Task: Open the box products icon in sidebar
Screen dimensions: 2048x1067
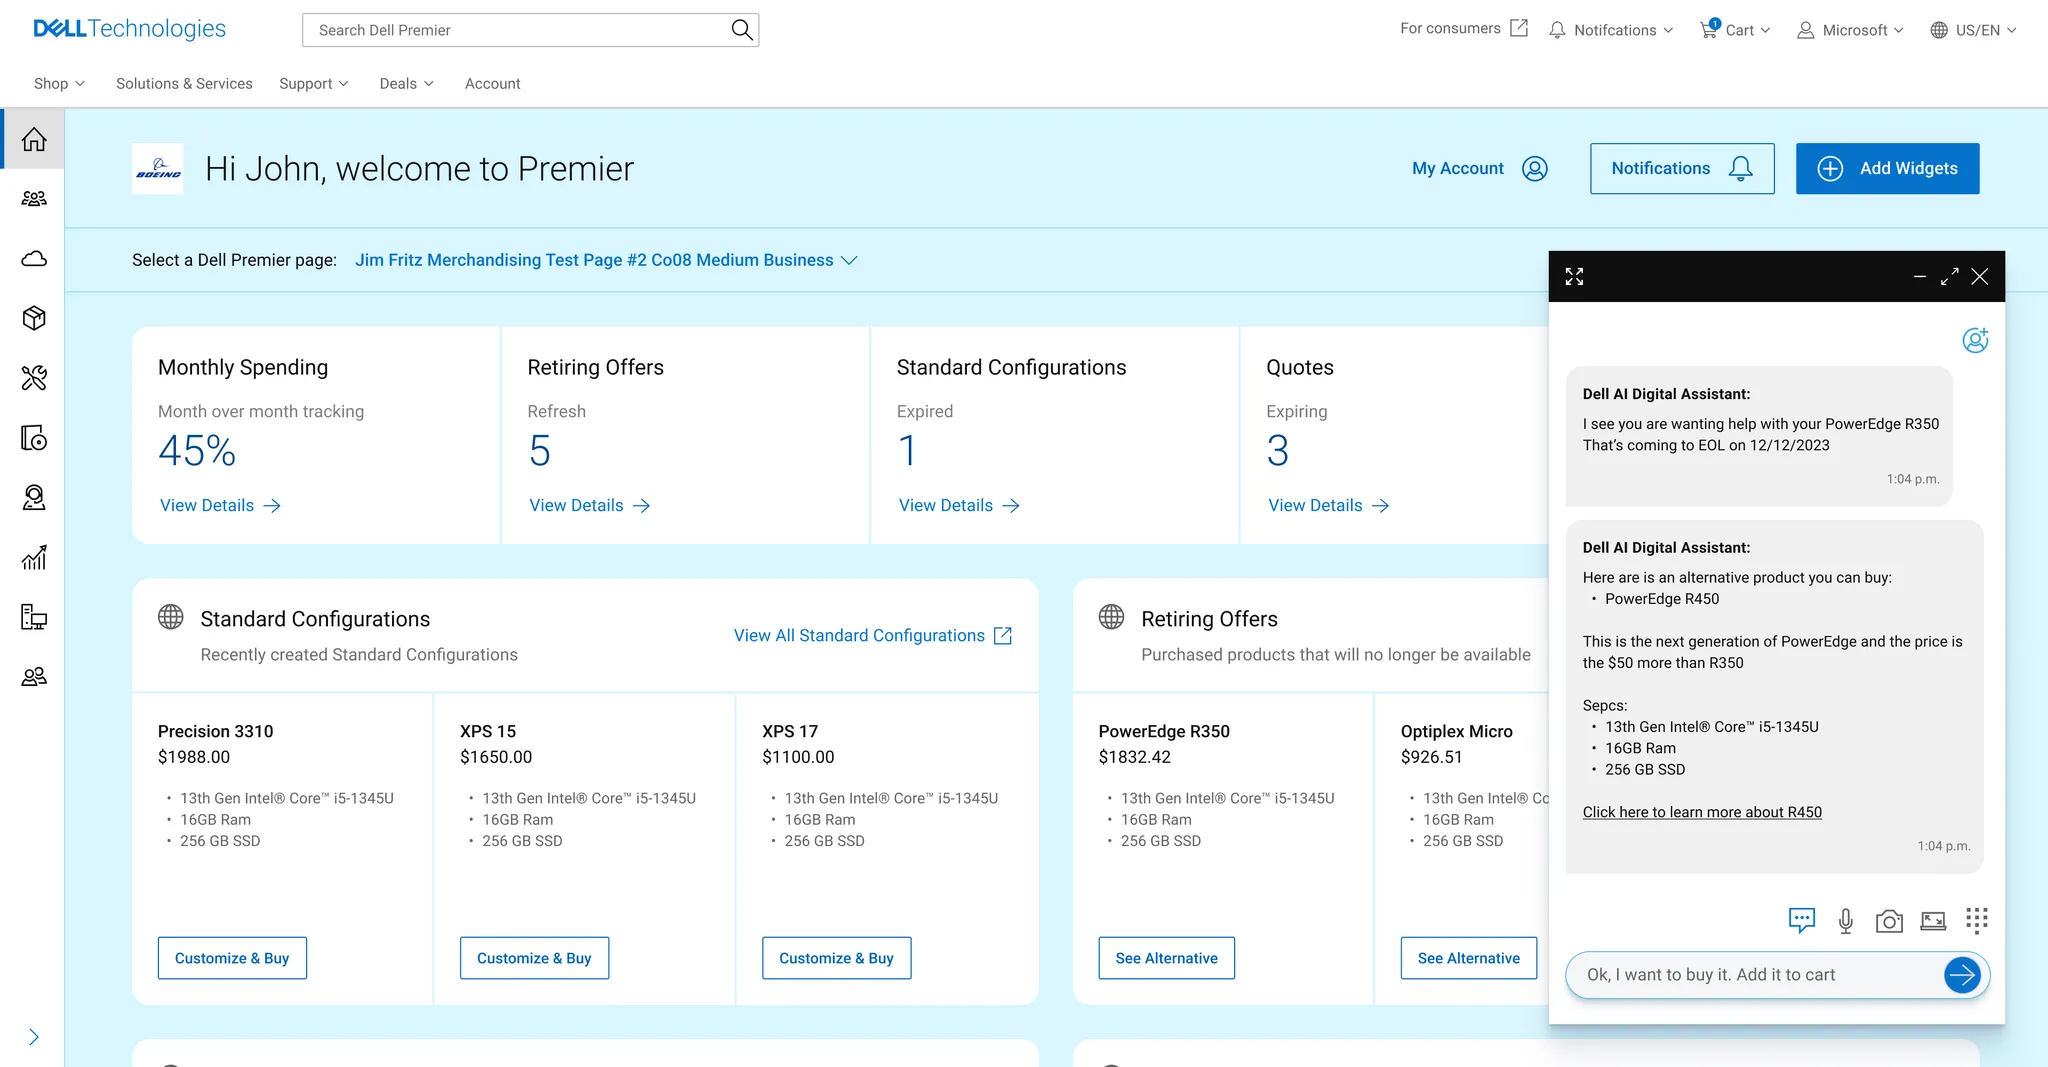Action: (x=34, y=318)
